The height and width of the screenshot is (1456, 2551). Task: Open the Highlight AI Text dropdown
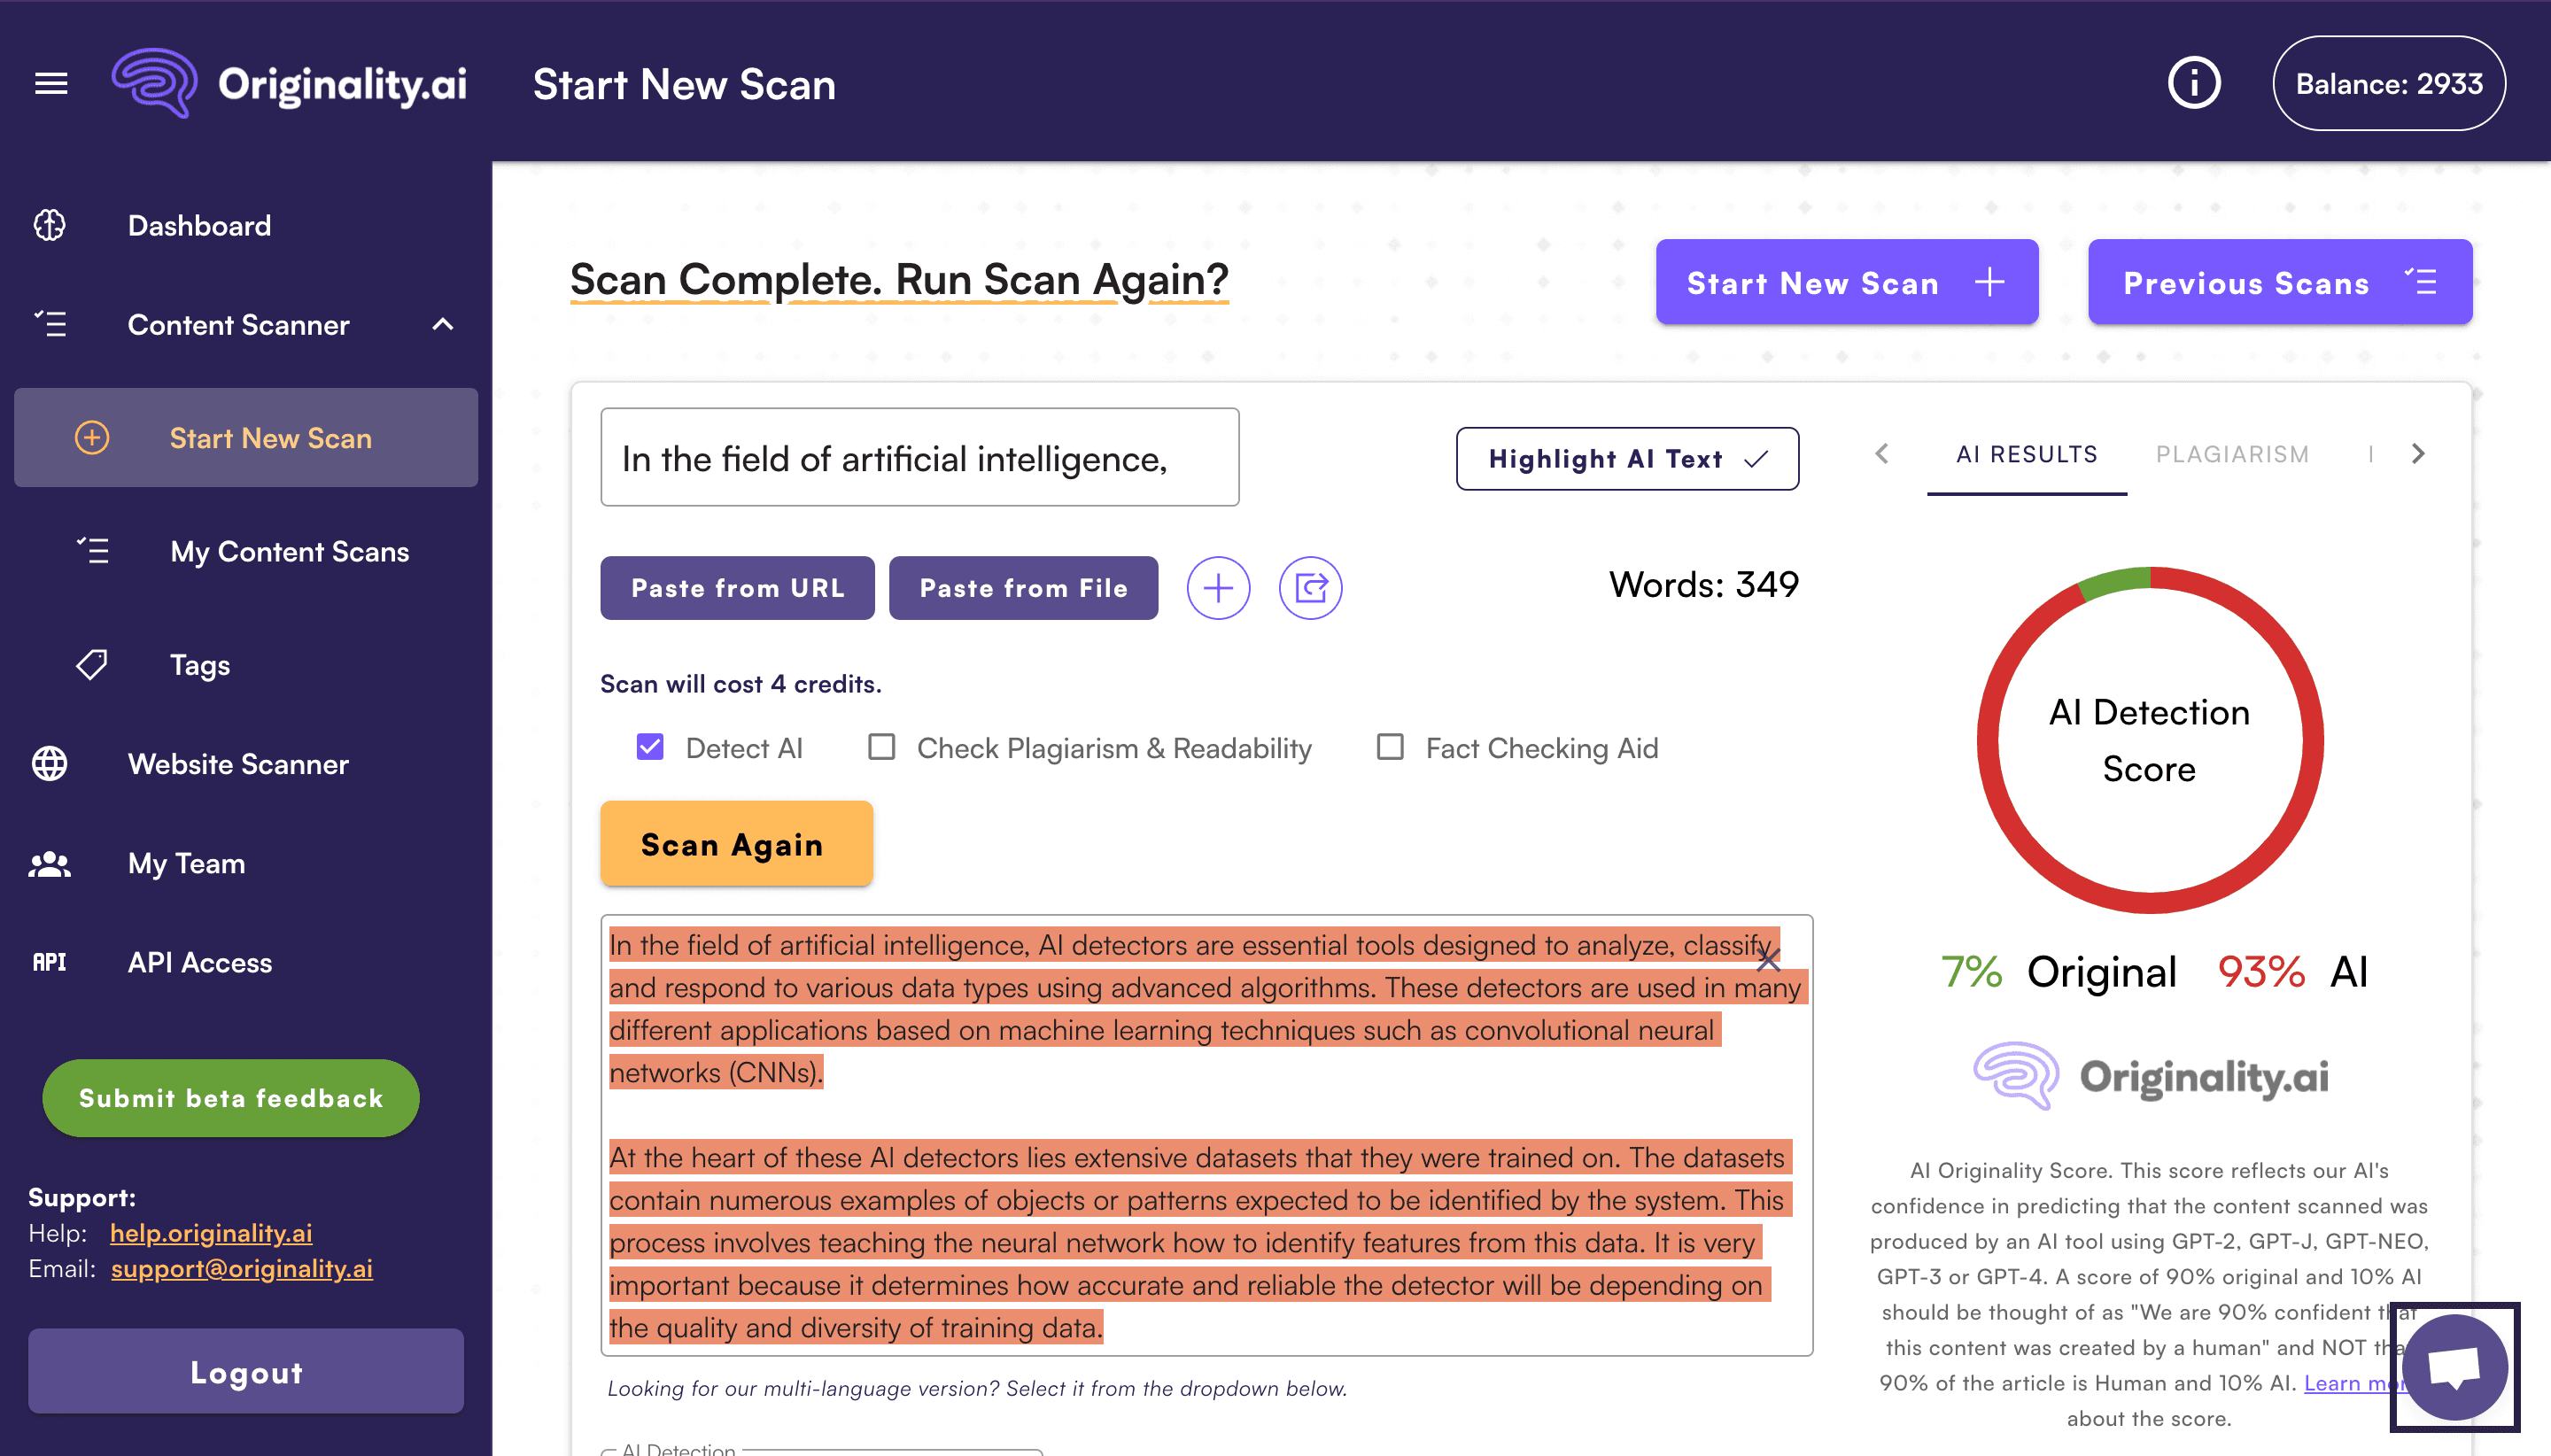click(1626, 459)
